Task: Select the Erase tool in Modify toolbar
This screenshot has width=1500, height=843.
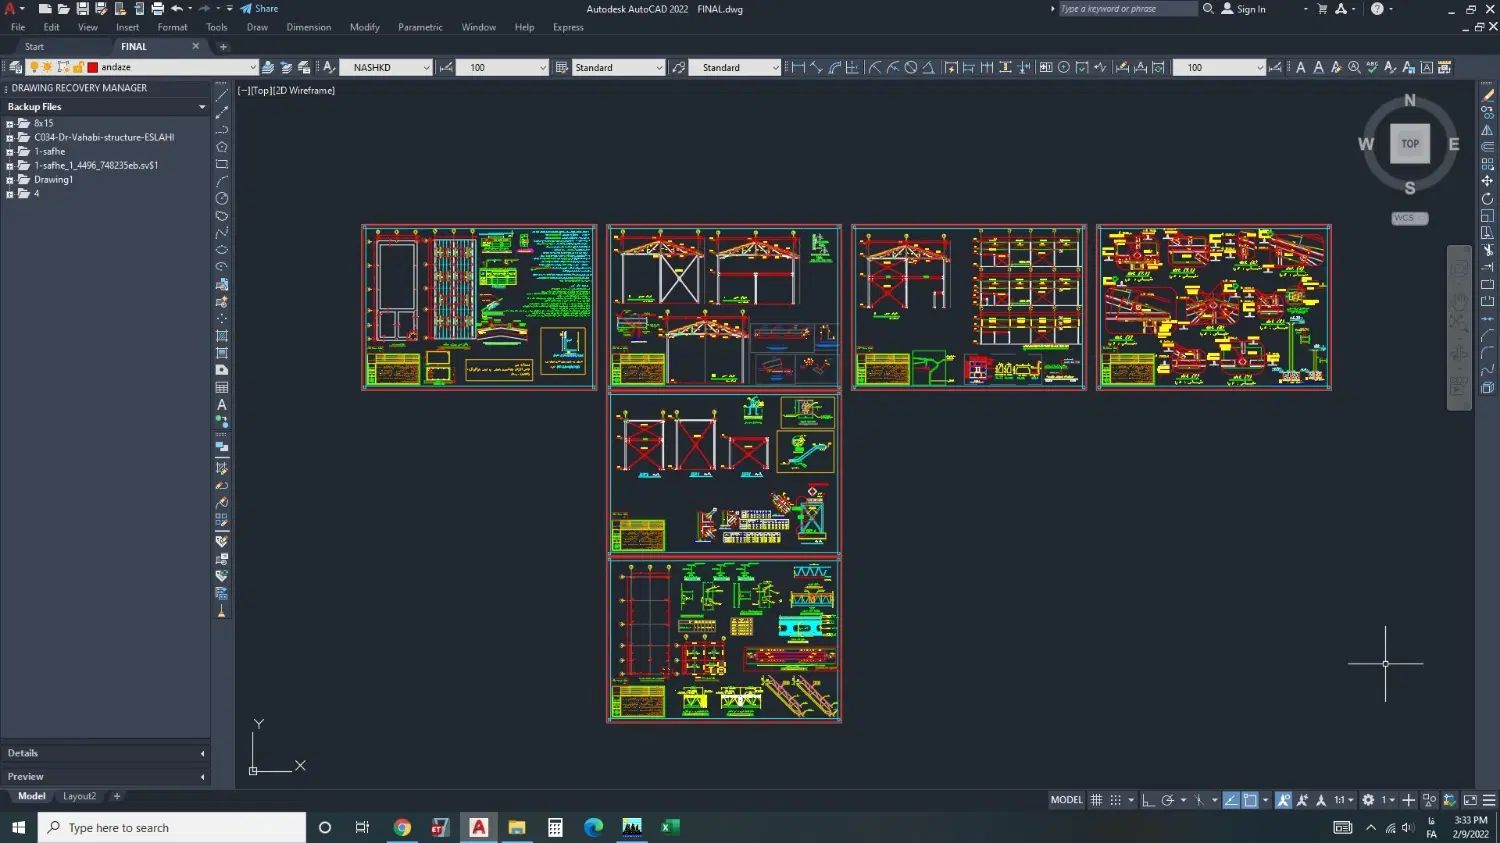Action: [x=1487, y=95]
